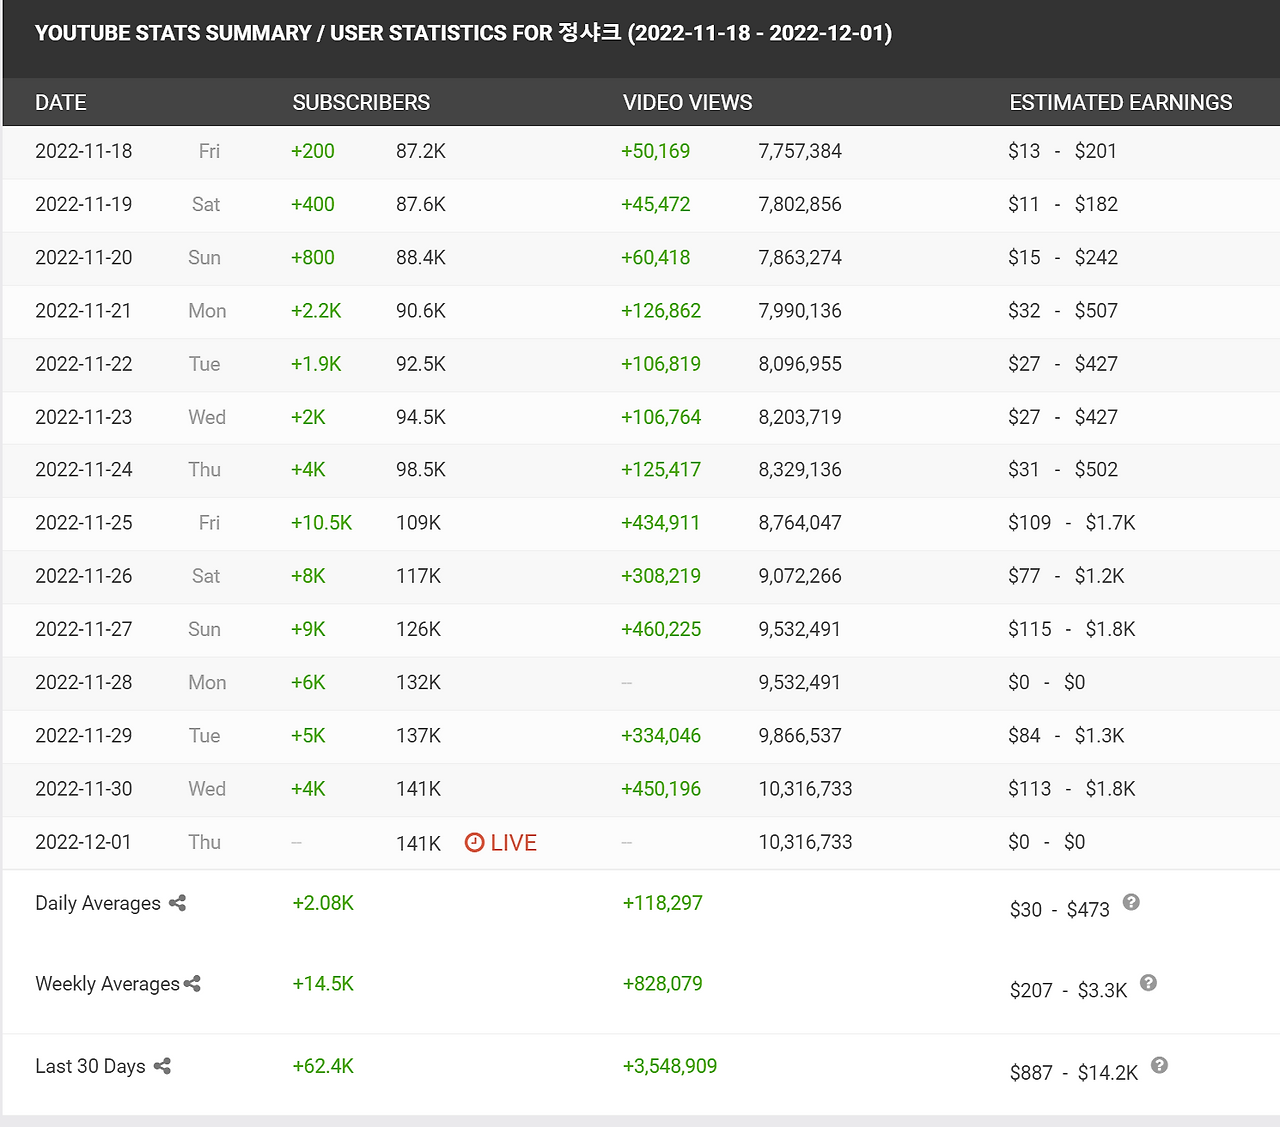This screenshot has width=1280, height=1127.
Task: Click the help icon next to $887 - $14.2K
Action: (x=1160, y=1065)
